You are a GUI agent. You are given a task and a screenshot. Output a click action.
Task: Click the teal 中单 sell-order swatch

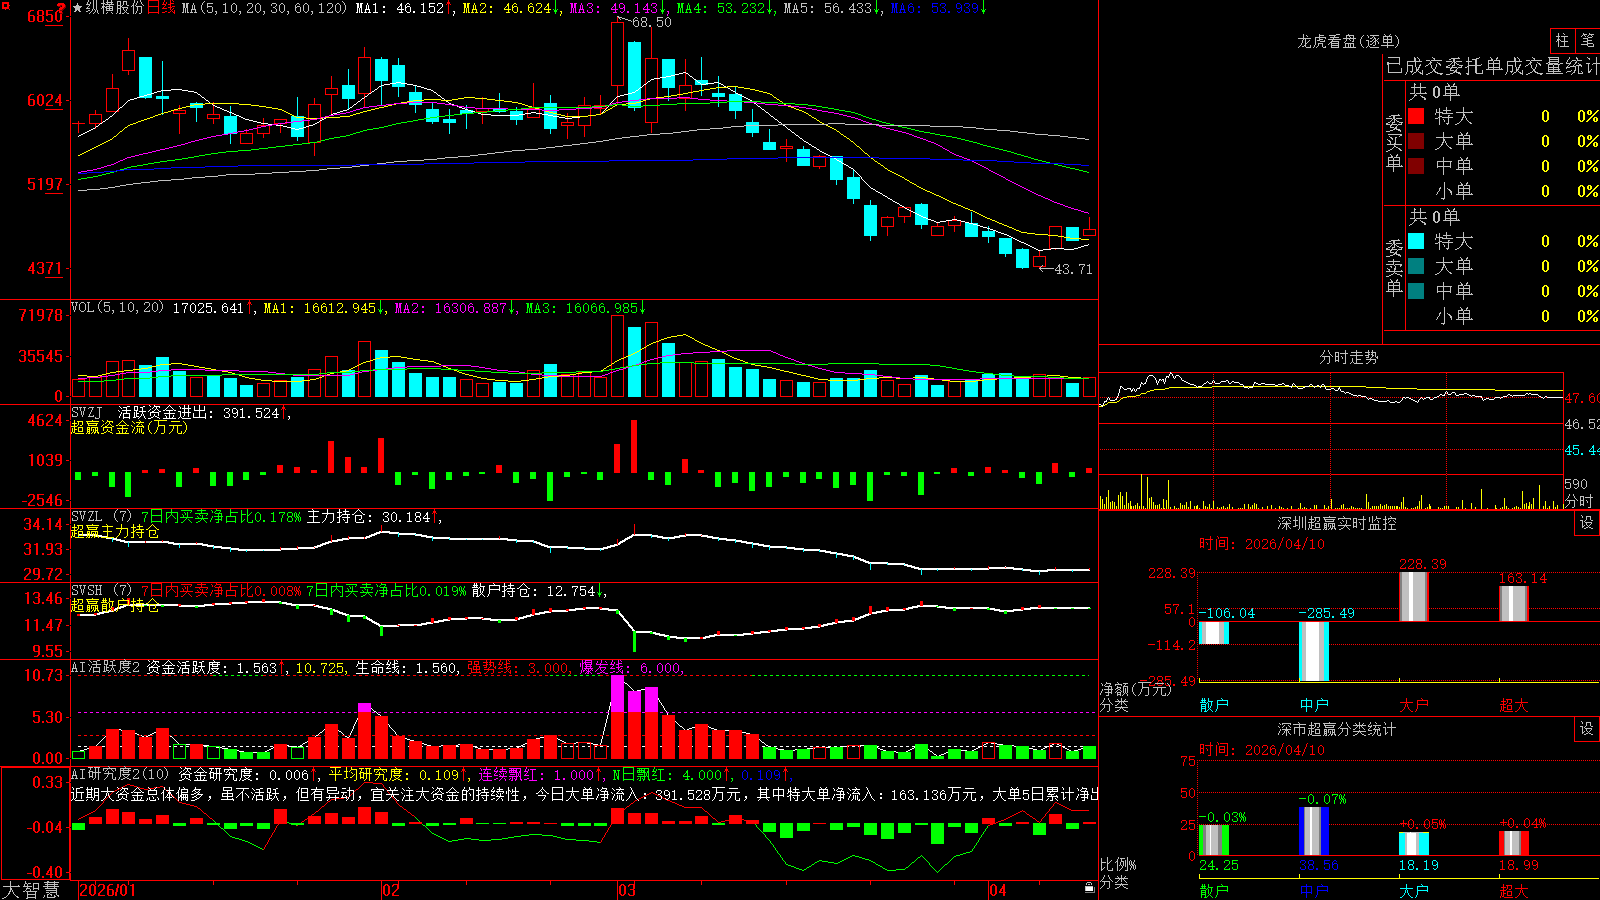pyautogui.click(x=1416, y=291)
